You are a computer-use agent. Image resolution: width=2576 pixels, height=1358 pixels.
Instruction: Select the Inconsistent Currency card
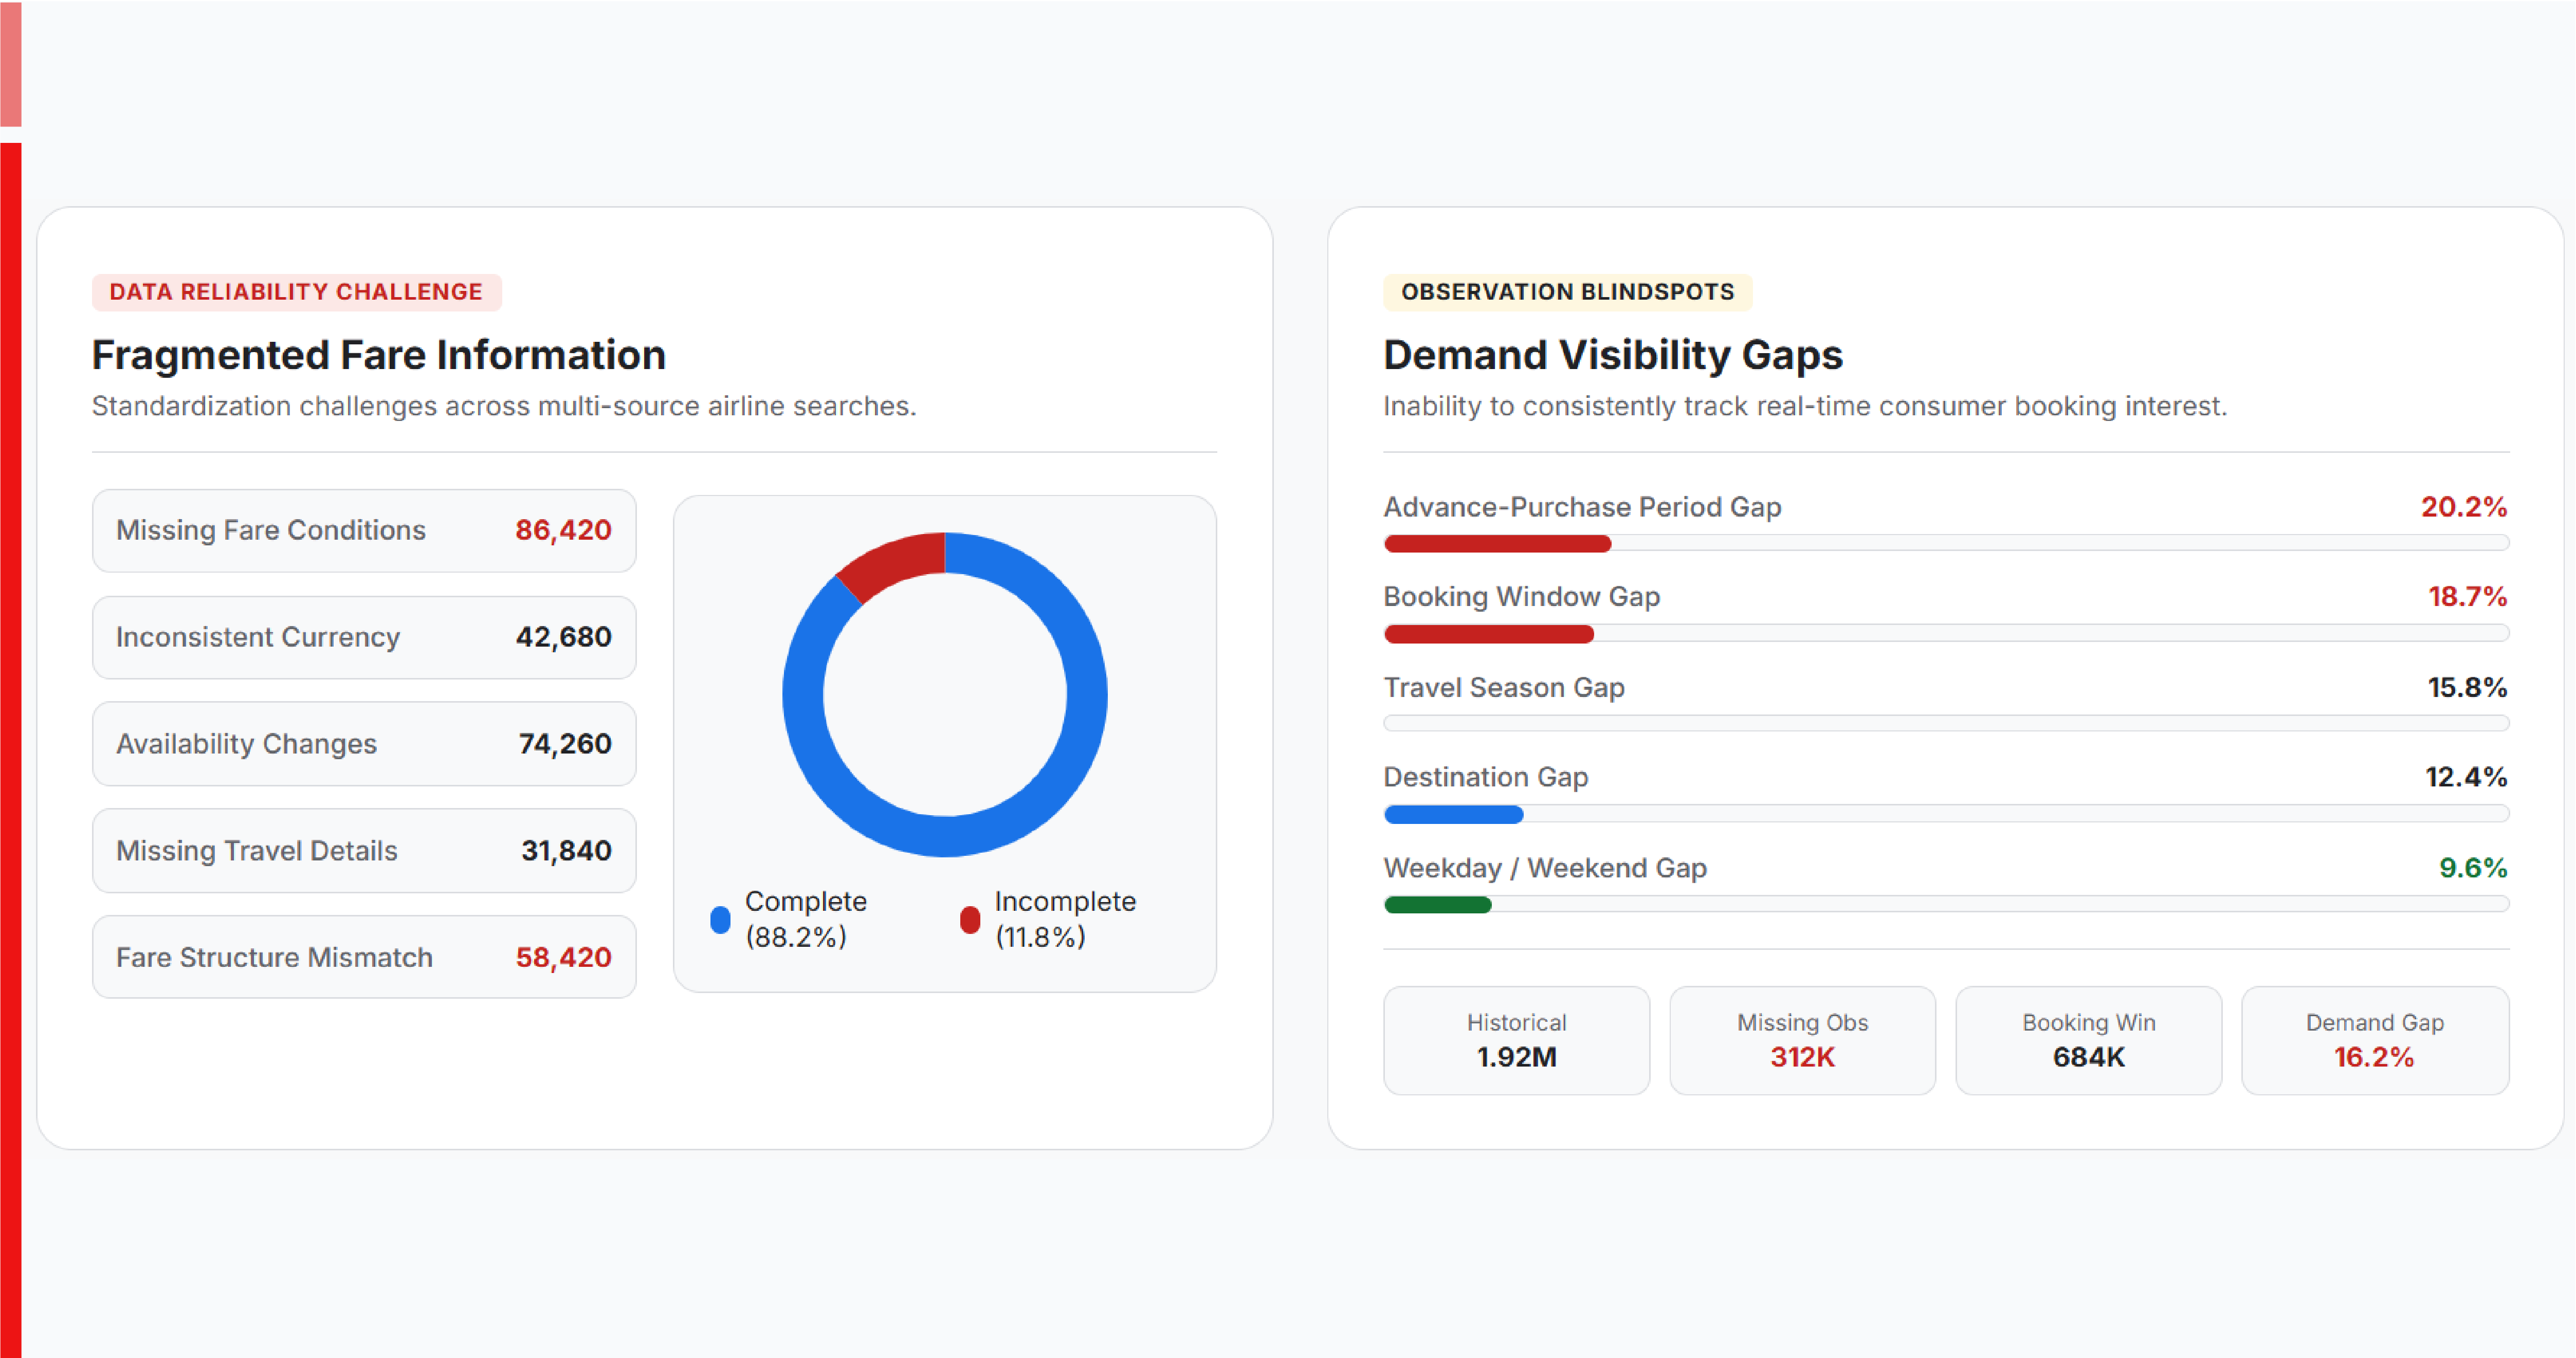364,637
